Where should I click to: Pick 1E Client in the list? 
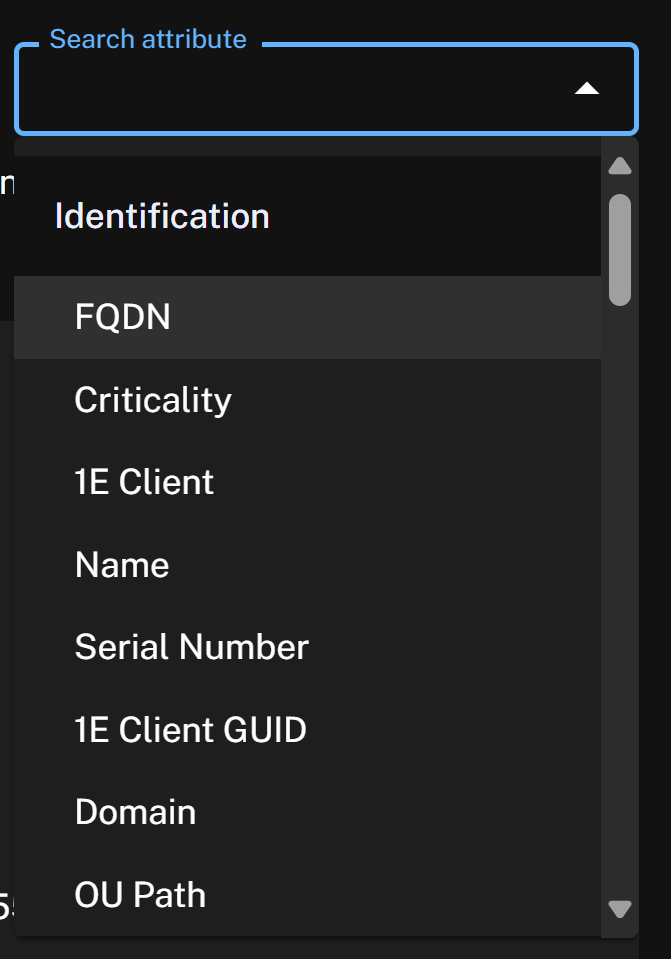[144, 482]
